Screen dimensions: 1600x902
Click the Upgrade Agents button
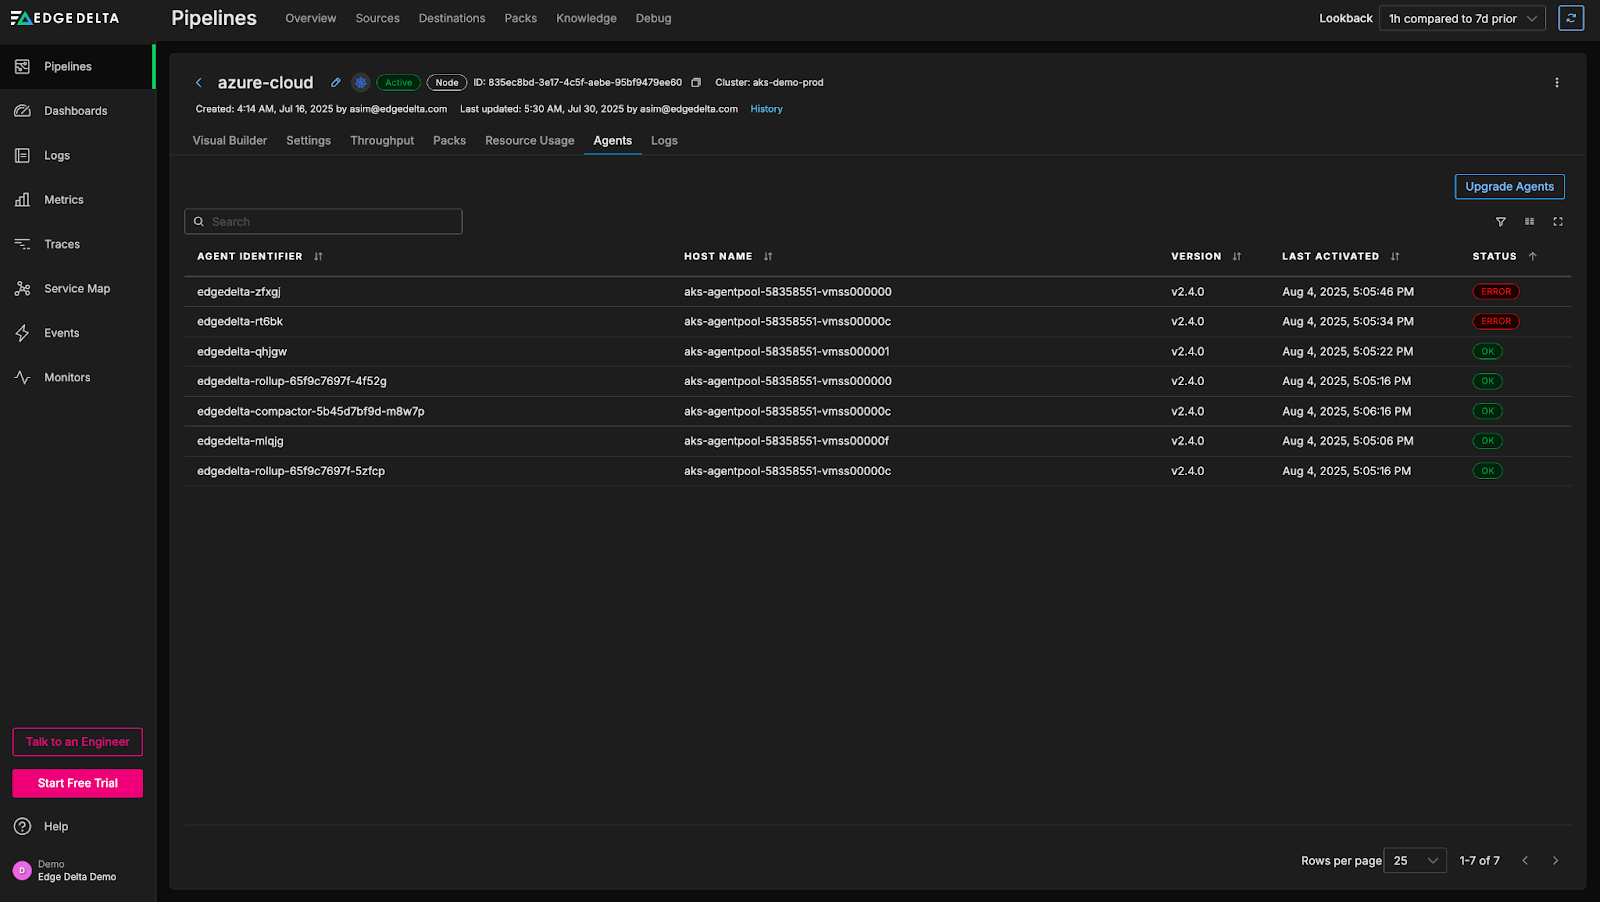(1509, 187)
